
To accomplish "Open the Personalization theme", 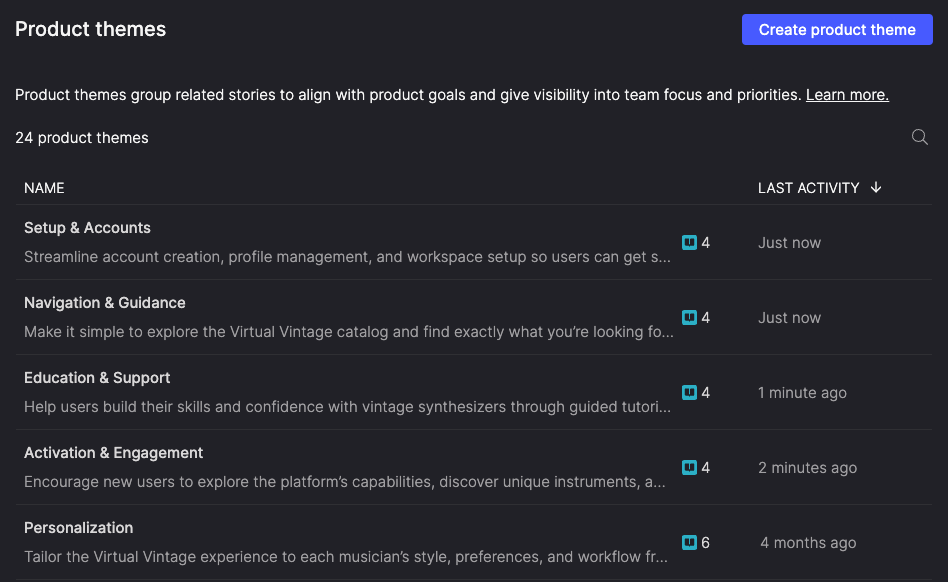I will (78, 528).
